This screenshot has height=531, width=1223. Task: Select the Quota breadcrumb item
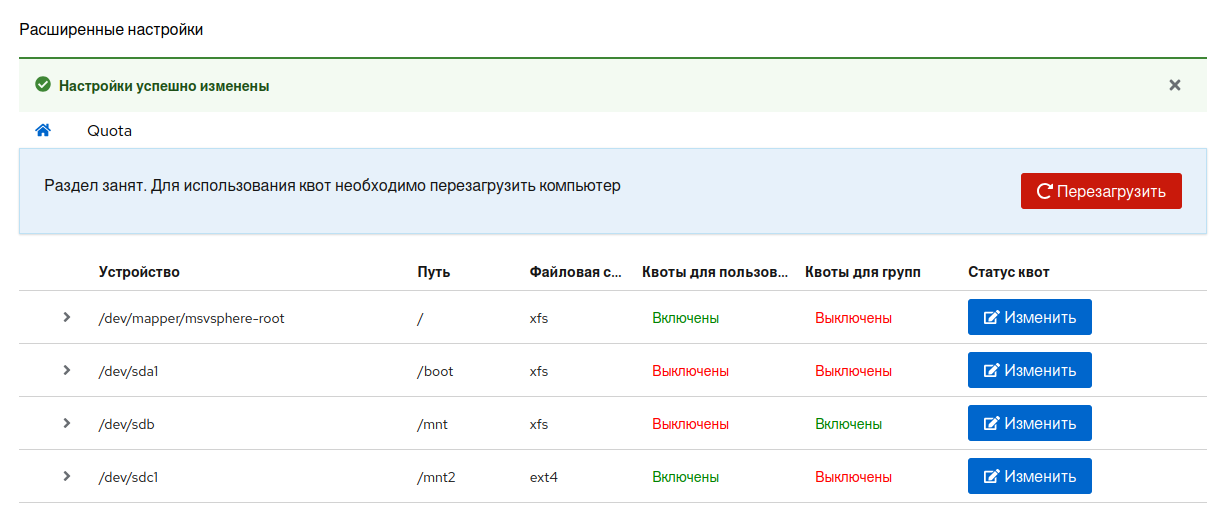[109, 131]
